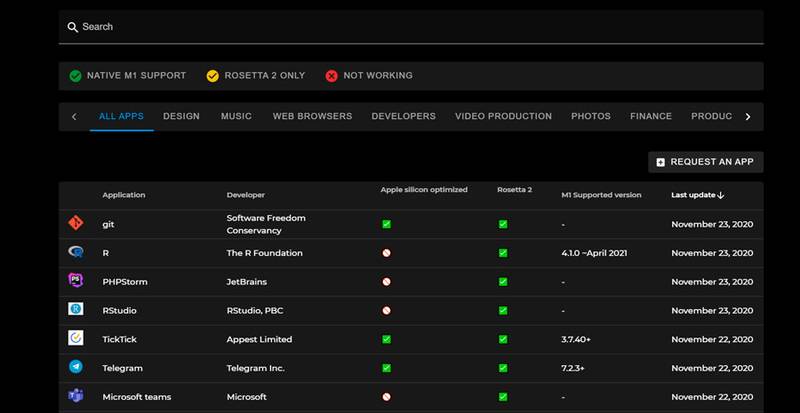The image size is (800, 413).
Task: Open the Developers tab
Action: click(x=404, y=116)
